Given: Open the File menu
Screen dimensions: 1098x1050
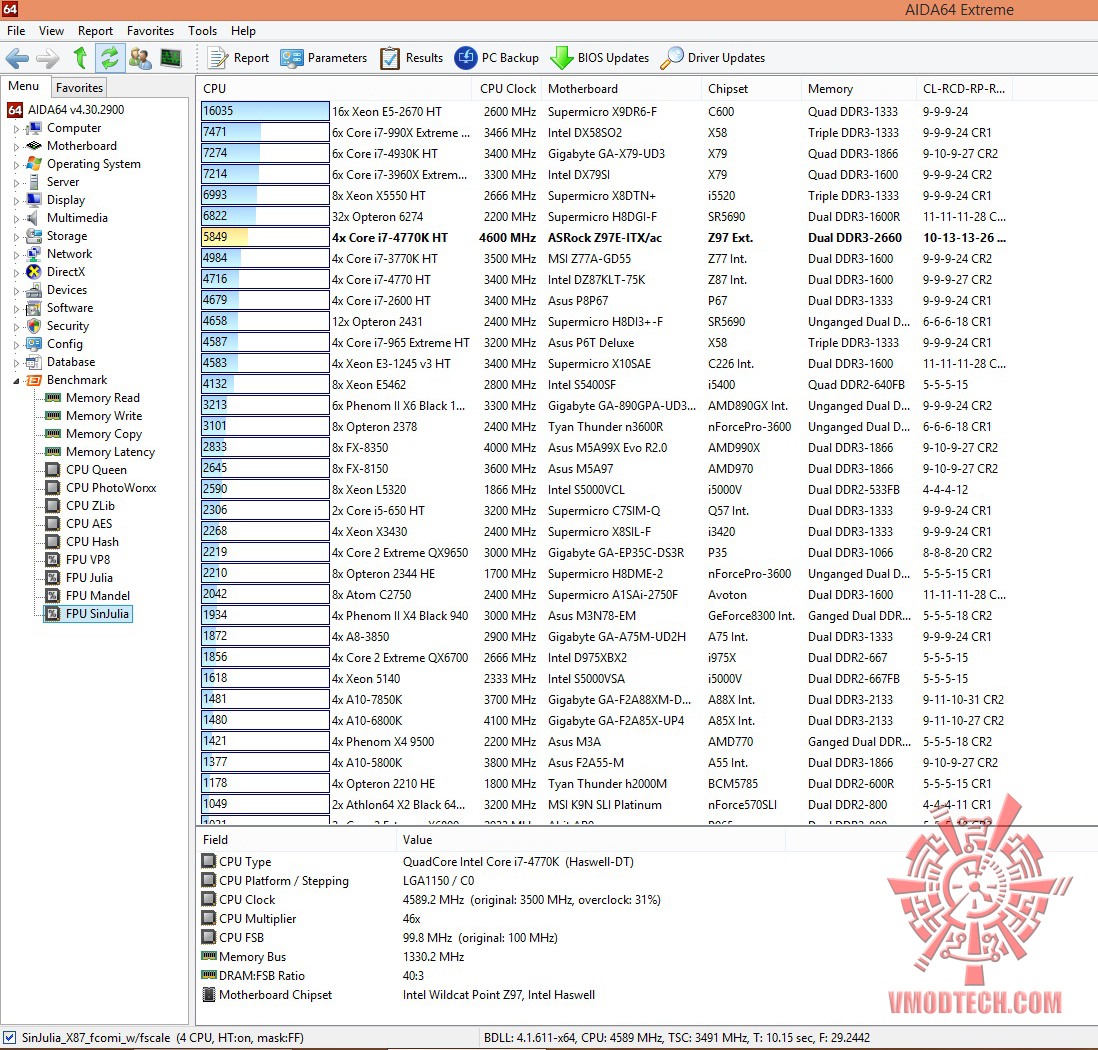Looking at the screenshot, I should [16, 31].
